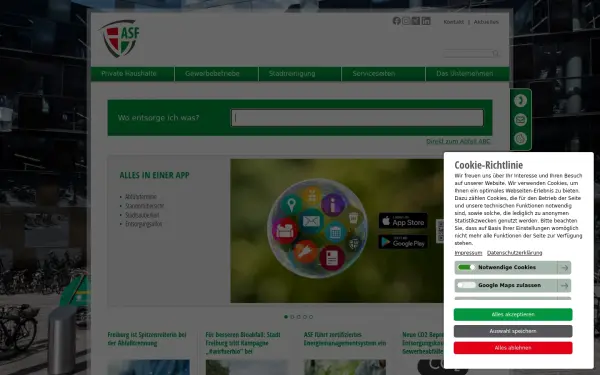600x375 pixels.
Task: Click the Google Play download badge
Action: (x=403, y=242)
